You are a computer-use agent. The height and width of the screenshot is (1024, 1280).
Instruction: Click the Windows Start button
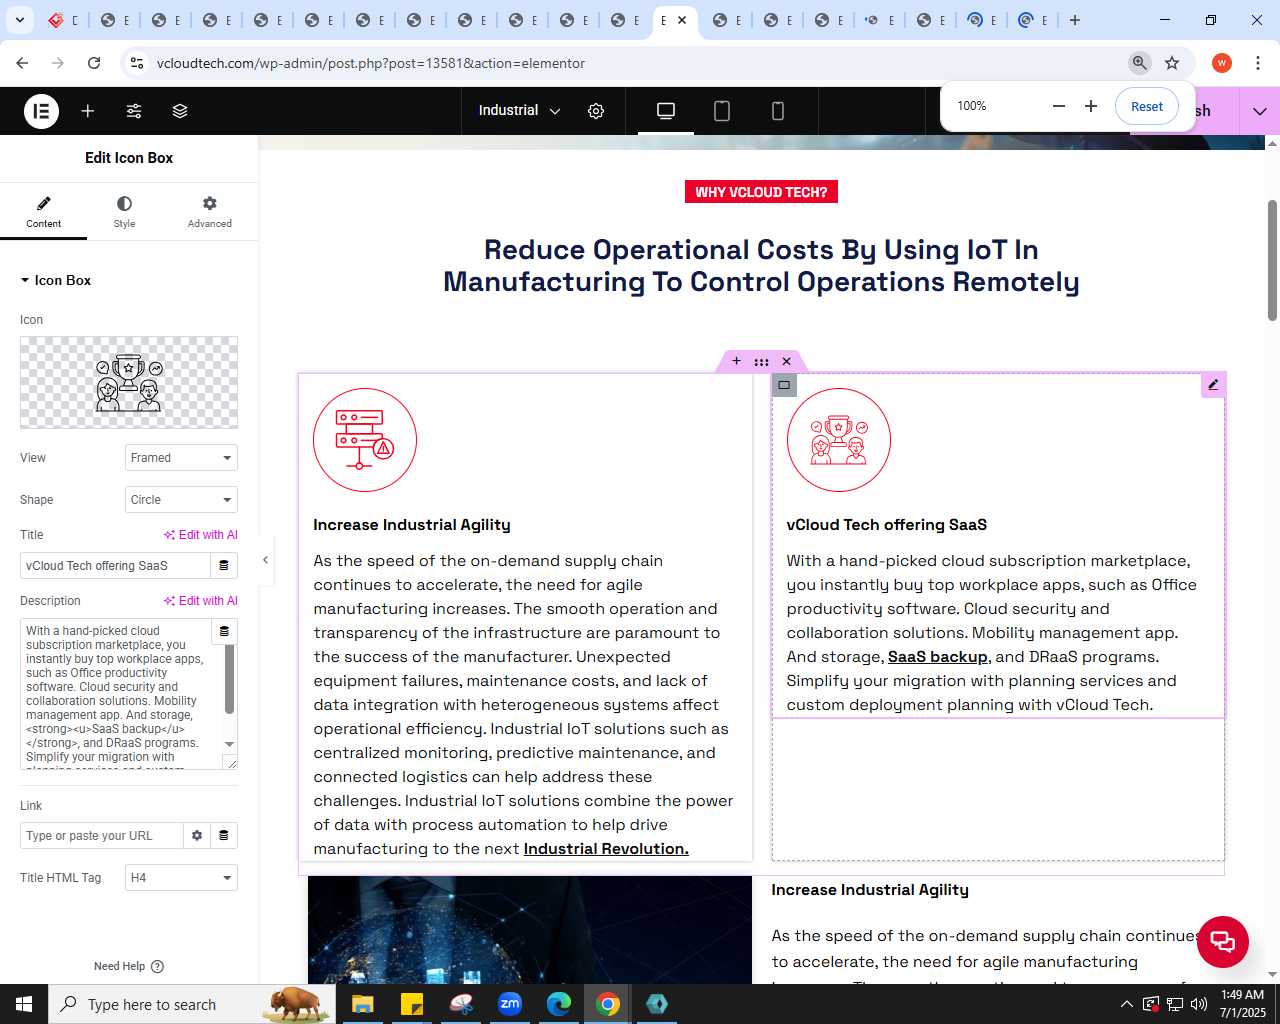point(24,1004)
